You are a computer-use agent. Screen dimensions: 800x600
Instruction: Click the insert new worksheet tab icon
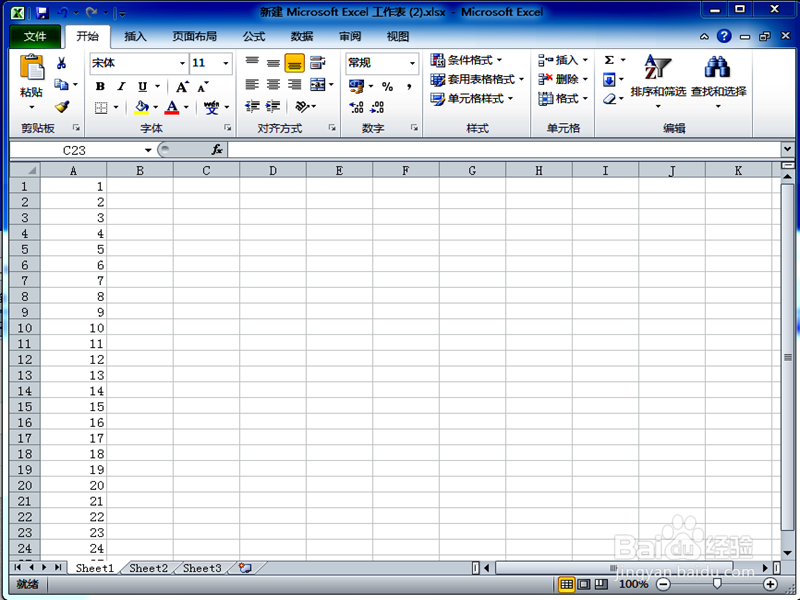tap(245, 568)
